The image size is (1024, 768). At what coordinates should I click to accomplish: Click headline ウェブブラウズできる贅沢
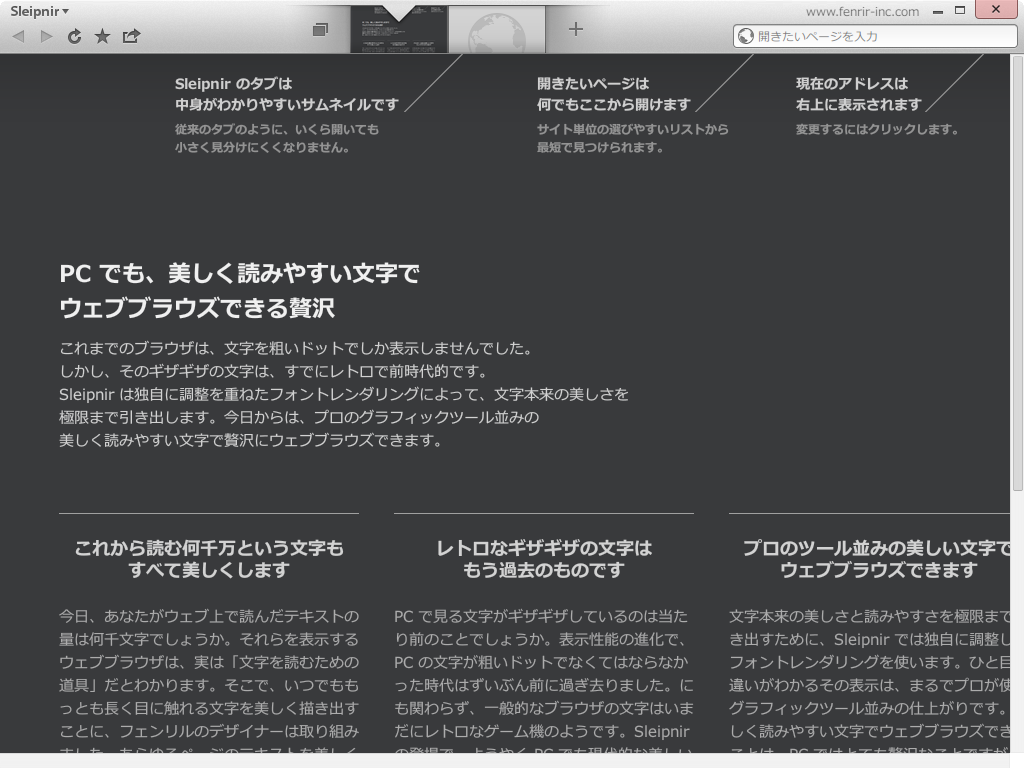(197, 308)
